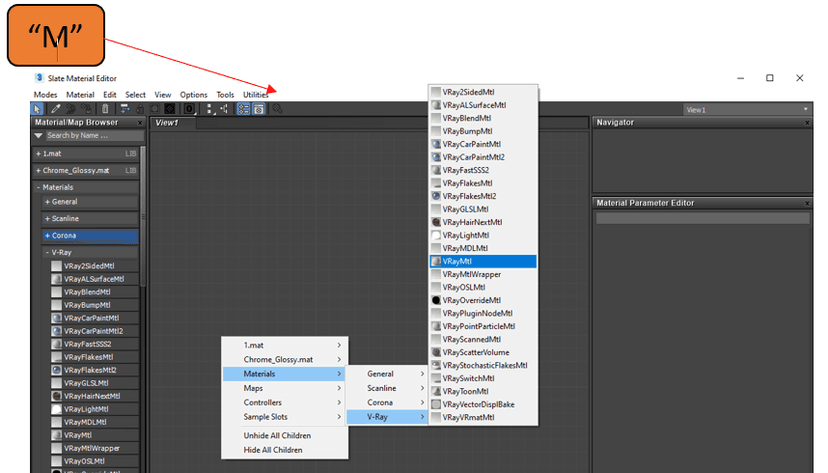This screenshot has width=828, height=473.
Task: Choose Sample Slots in context menu
Action: coord(285,417)
